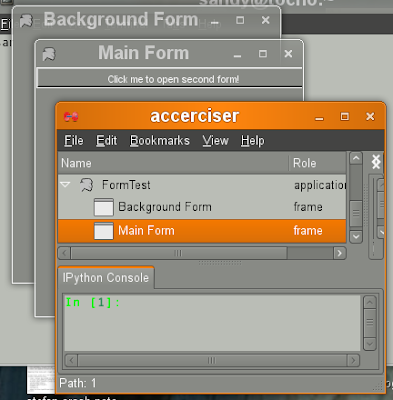Sort tree by the Role column header
The height and width of the screenshot is (400, 393).
click(318, 163)
